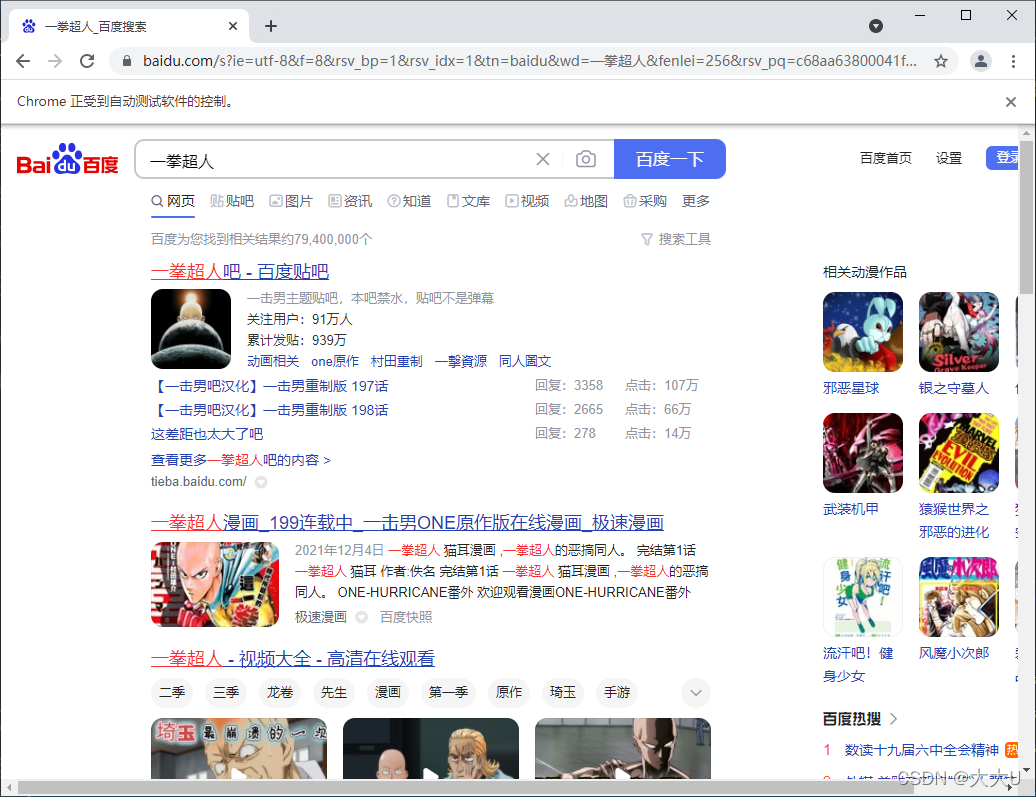Screen dimensions: 1036x797
Task: Open the dropdown next to tieba.baidu.com
Action: [261, 482]
